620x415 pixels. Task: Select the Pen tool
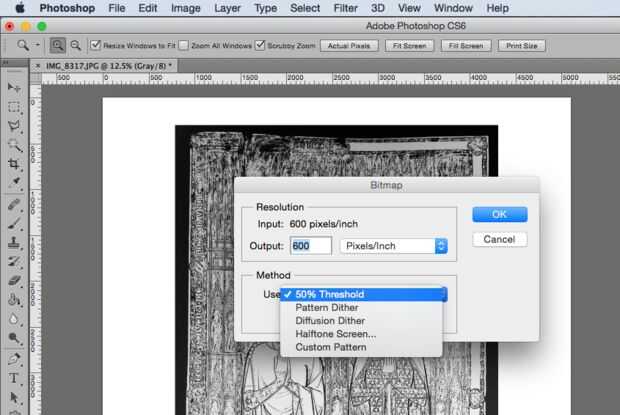tap(14, 359)
